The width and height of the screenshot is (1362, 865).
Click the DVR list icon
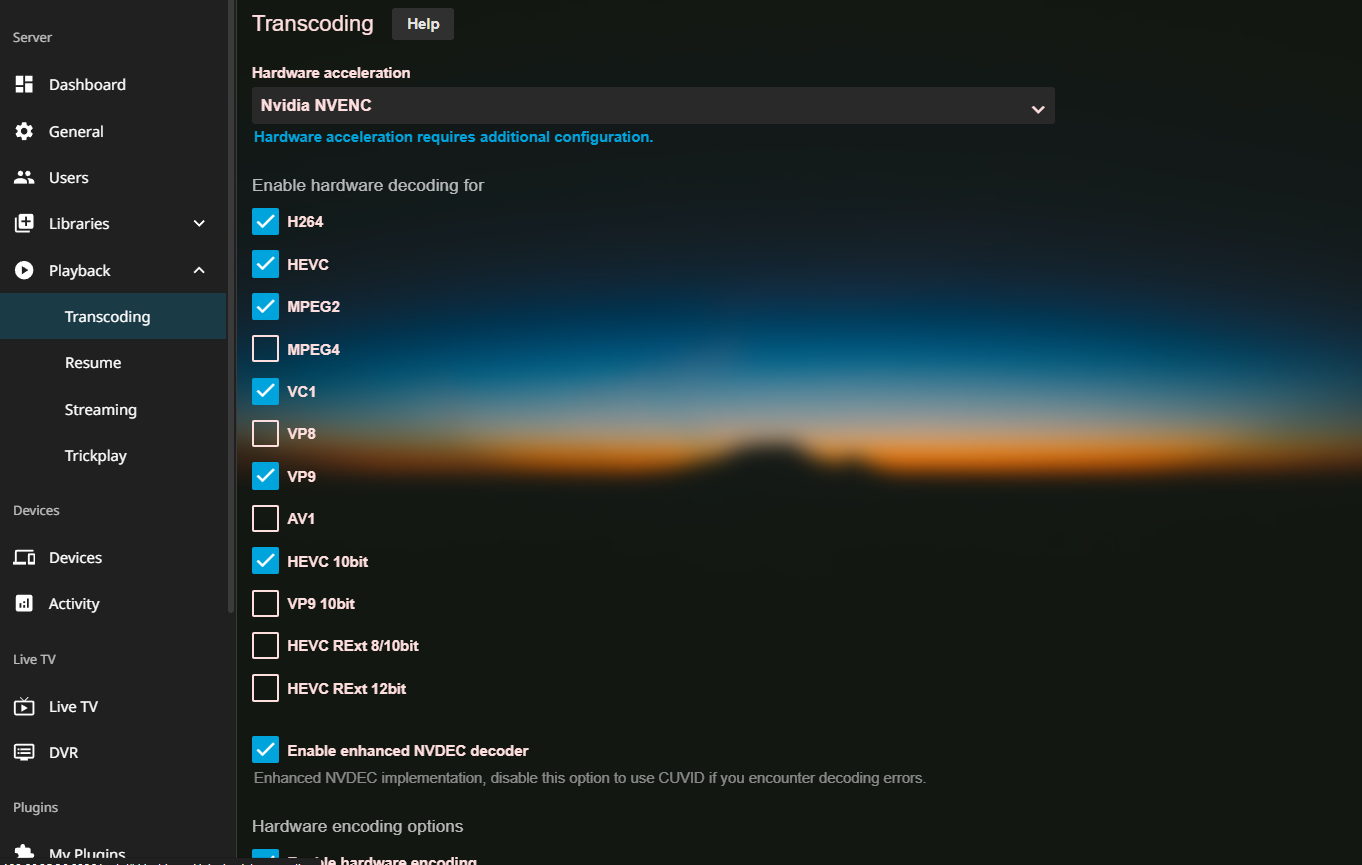pyautogui.click(x=24, y=753)
